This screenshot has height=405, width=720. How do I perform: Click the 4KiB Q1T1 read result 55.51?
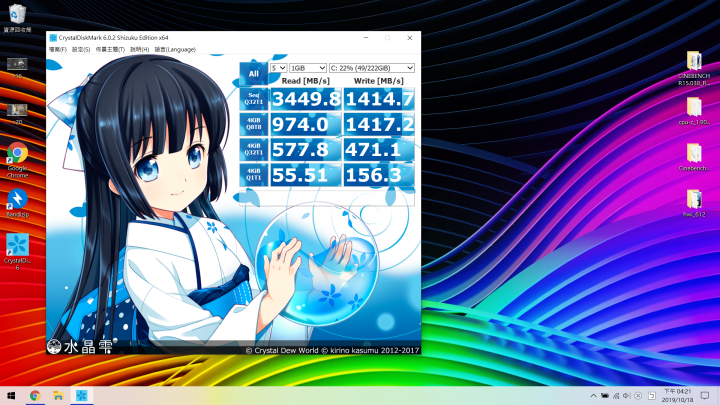point(306,174)
